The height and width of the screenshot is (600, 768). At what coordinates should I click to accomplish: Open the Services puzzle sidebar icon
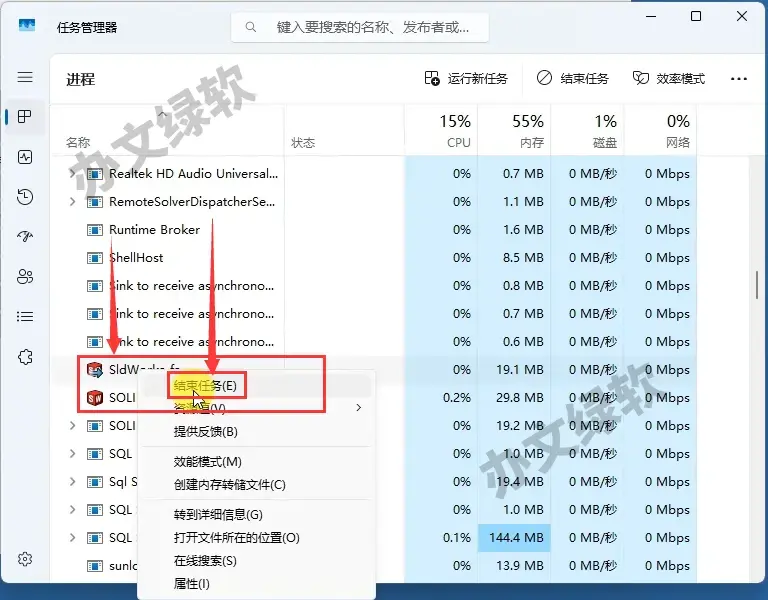[x=25, y=357]
